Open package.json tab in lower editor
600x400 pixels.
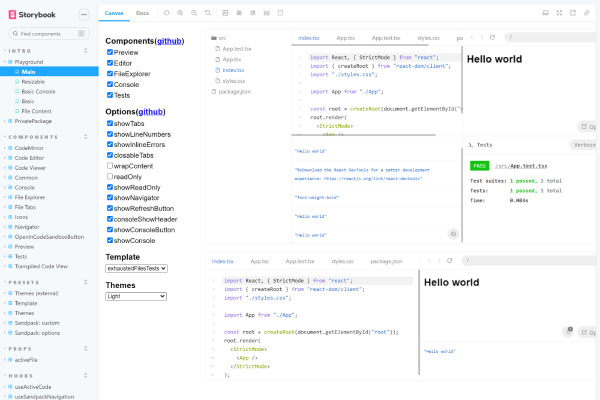tap(386, 261)
